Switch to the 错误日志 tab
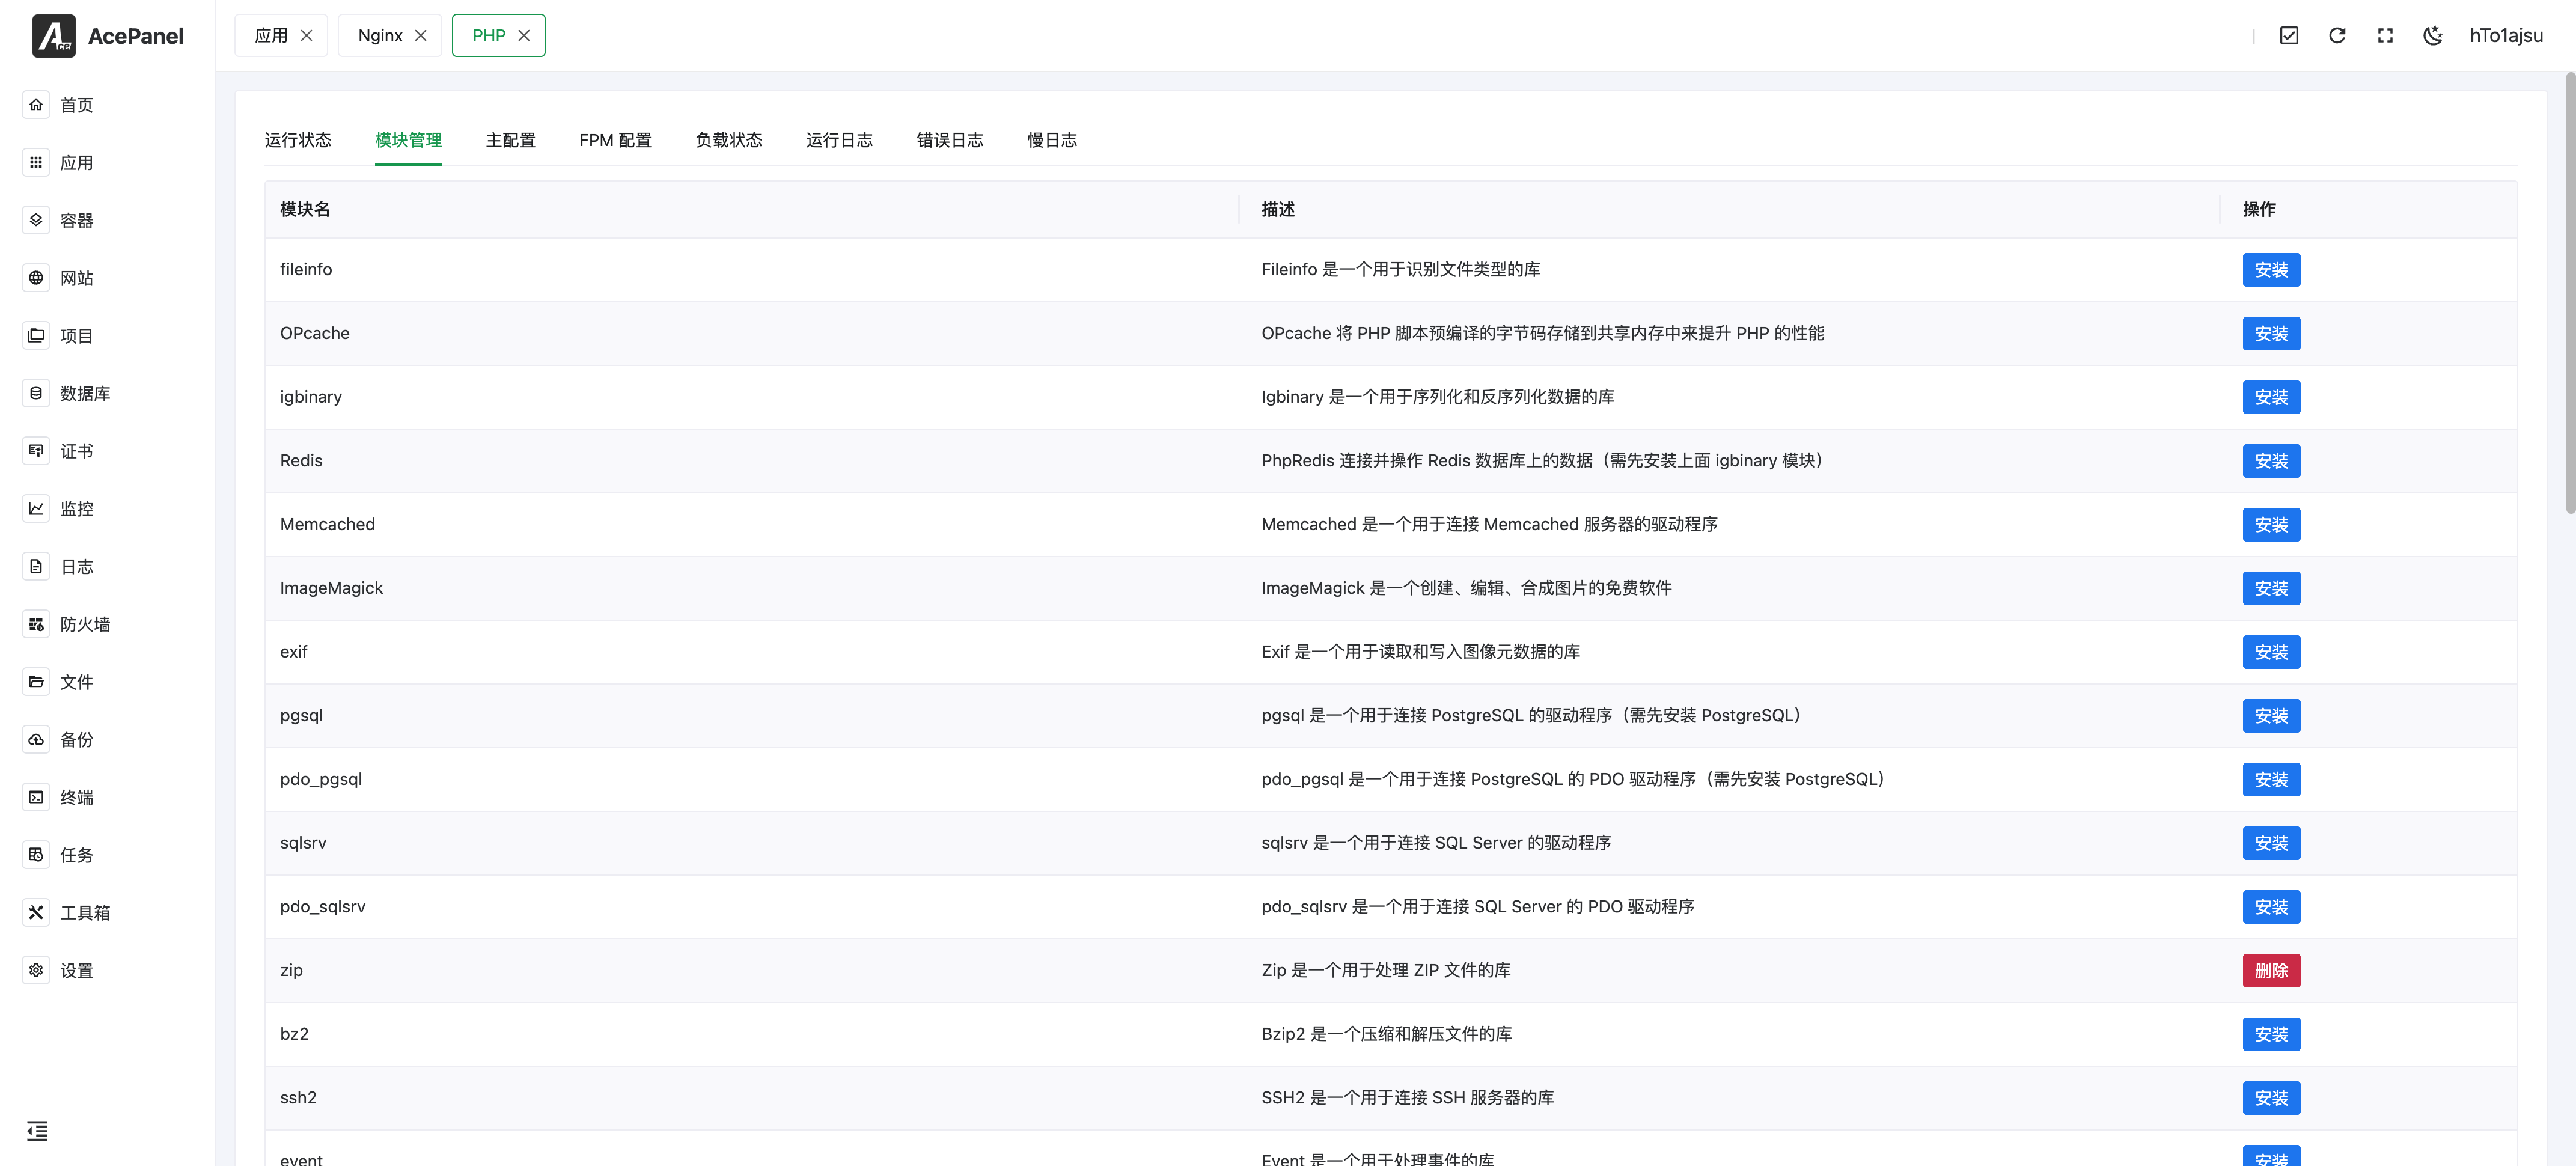This screenshot has height=1166, width=2576. tap(950, 140)
